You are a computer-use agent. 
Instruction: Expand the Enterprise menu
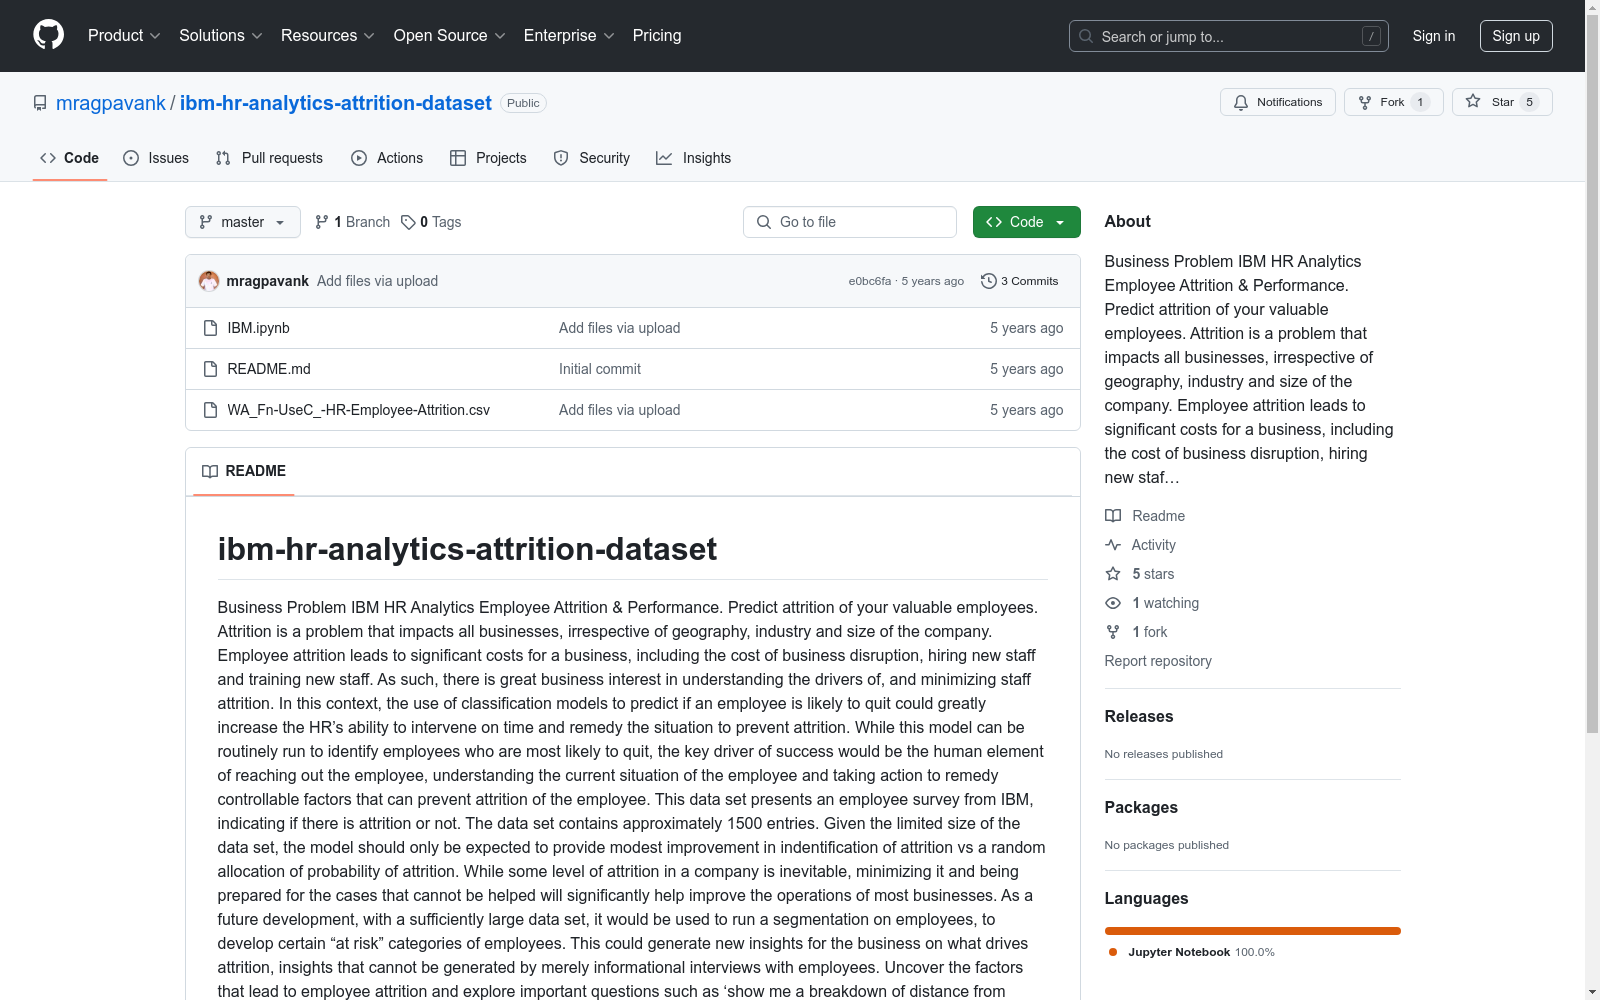tap(569, 36)
